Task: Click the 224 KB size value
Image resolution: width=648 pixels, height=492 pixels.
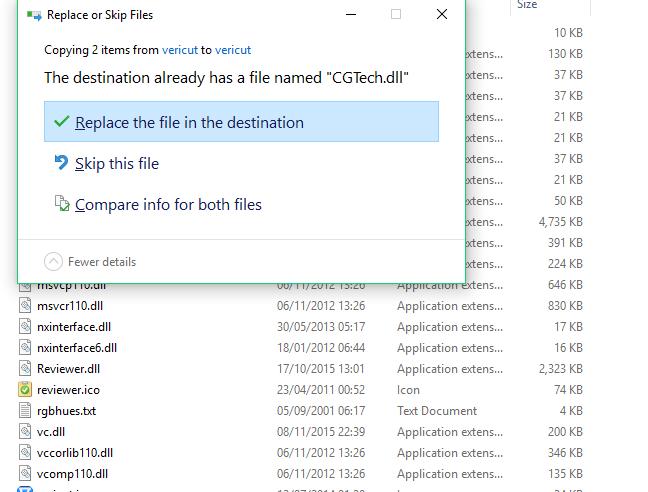Action: 565,264
